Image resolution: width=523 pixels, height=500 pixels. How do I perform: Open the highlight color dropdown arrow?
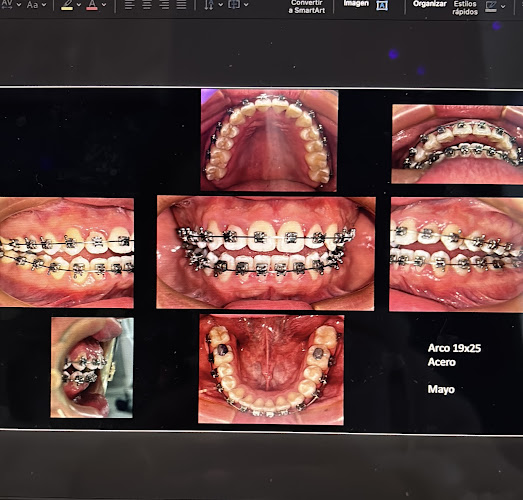click(x=79, y=5)
